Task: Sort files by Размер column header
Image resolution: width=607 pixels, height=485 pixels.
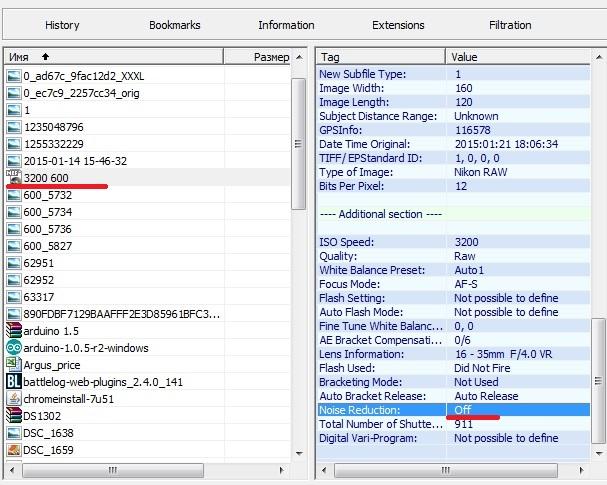Action: click(257, 57)
